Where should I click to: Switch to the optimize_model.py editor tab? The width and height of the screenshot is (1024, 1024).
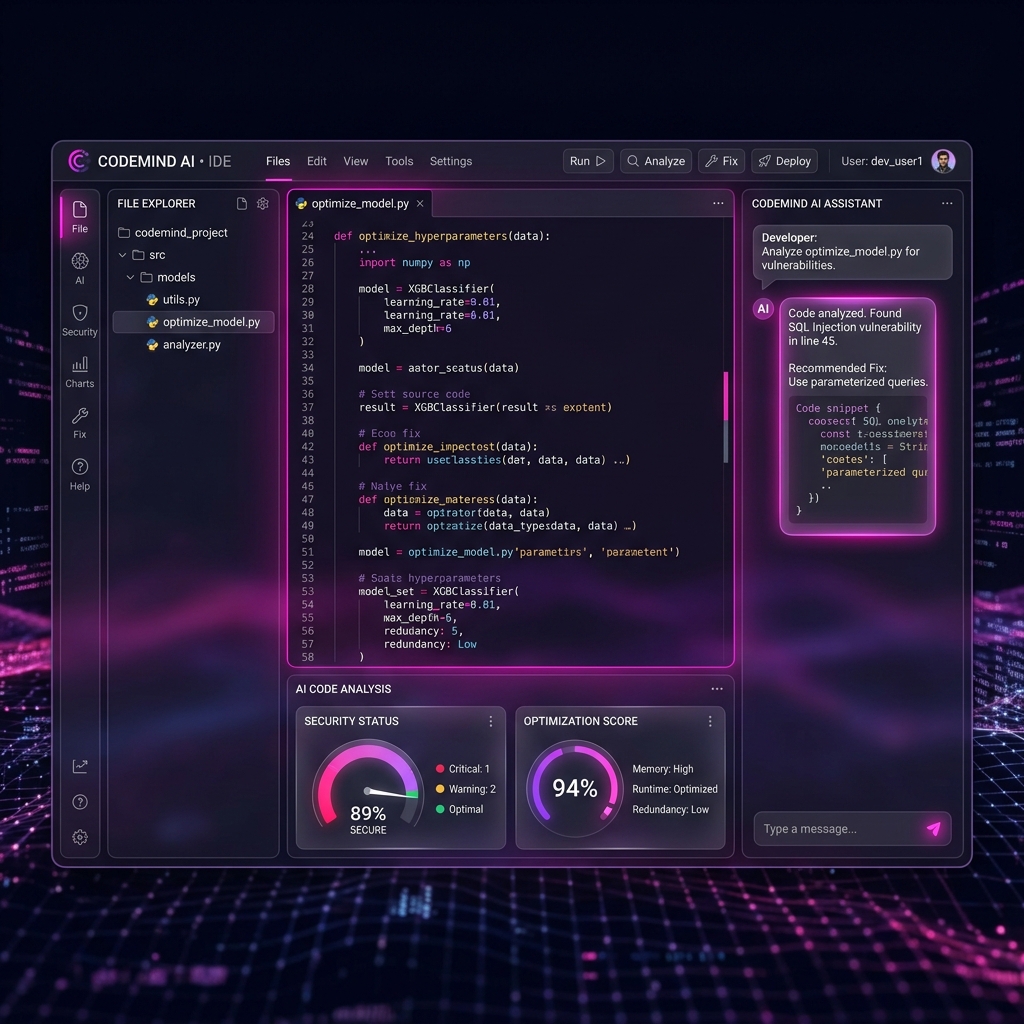(x=360, y=204)
